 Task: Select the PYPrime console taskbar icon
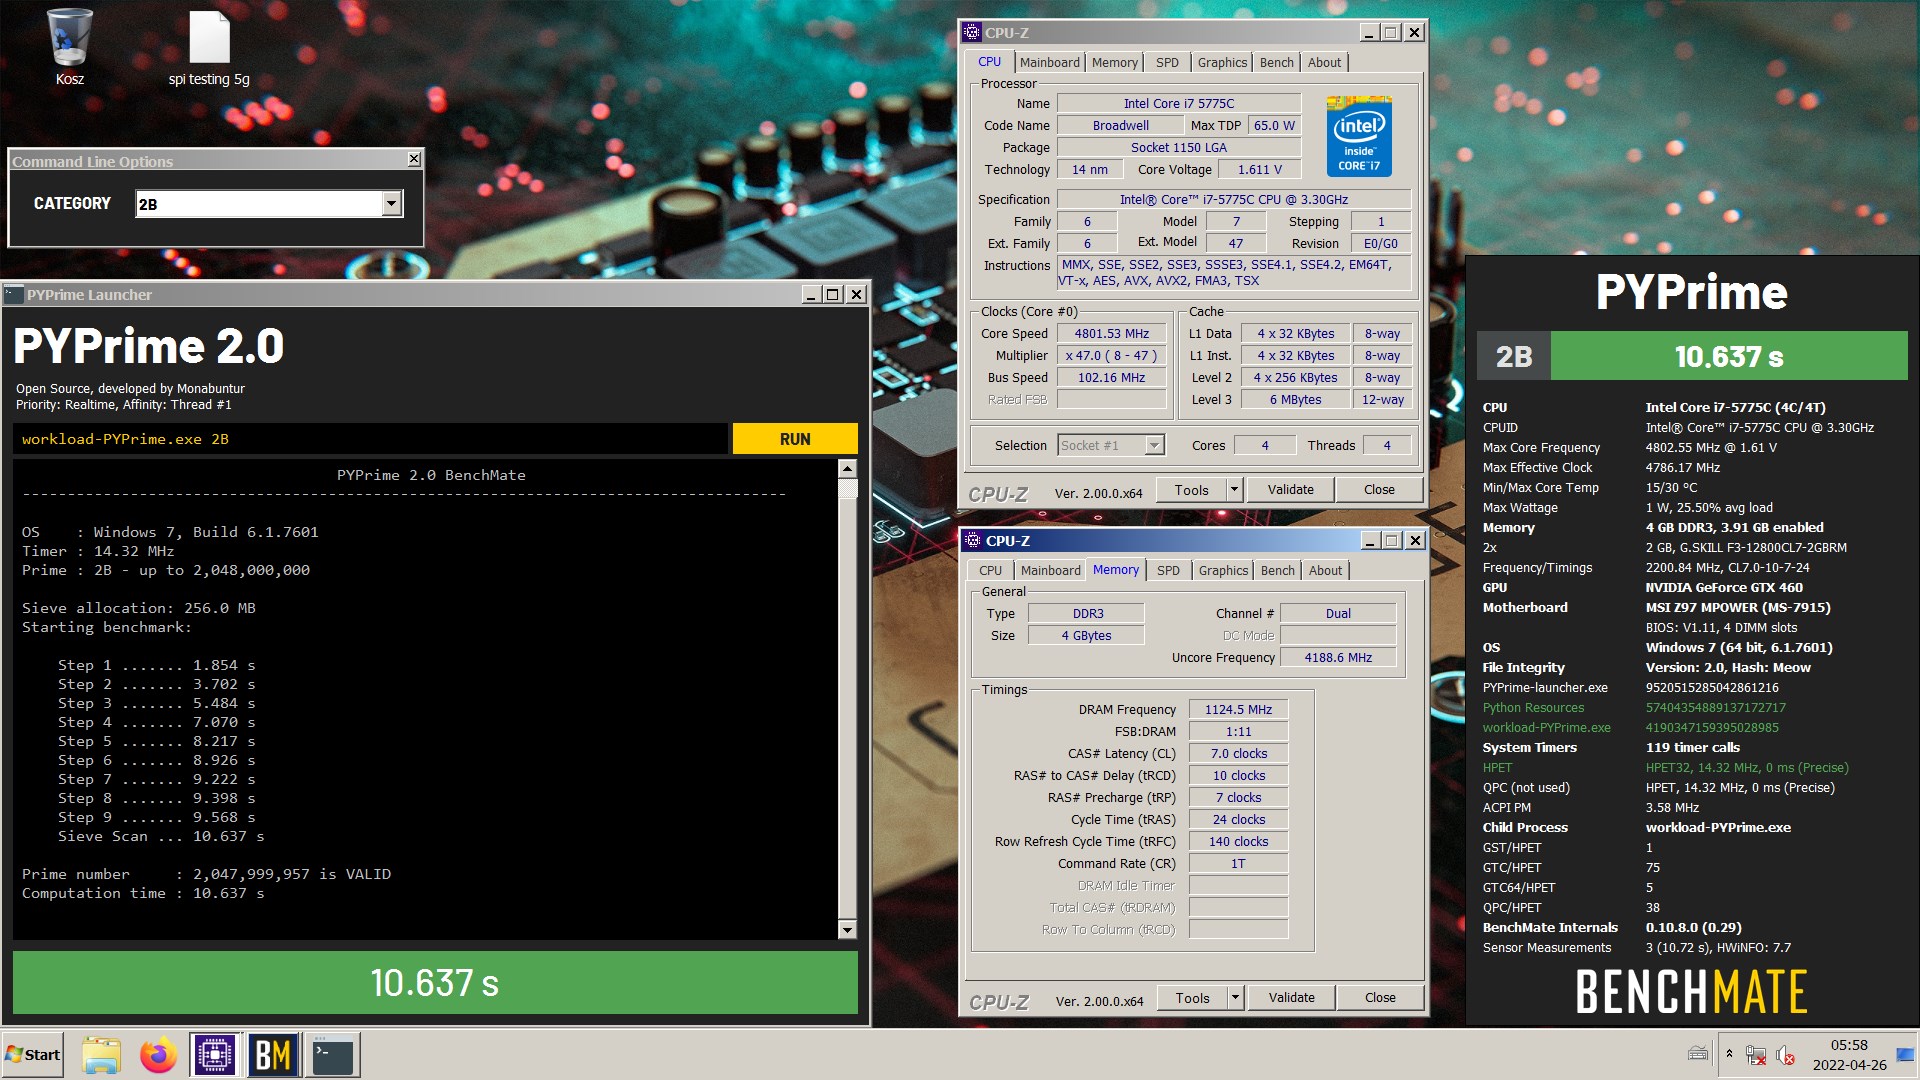[x=332, y=1055]
